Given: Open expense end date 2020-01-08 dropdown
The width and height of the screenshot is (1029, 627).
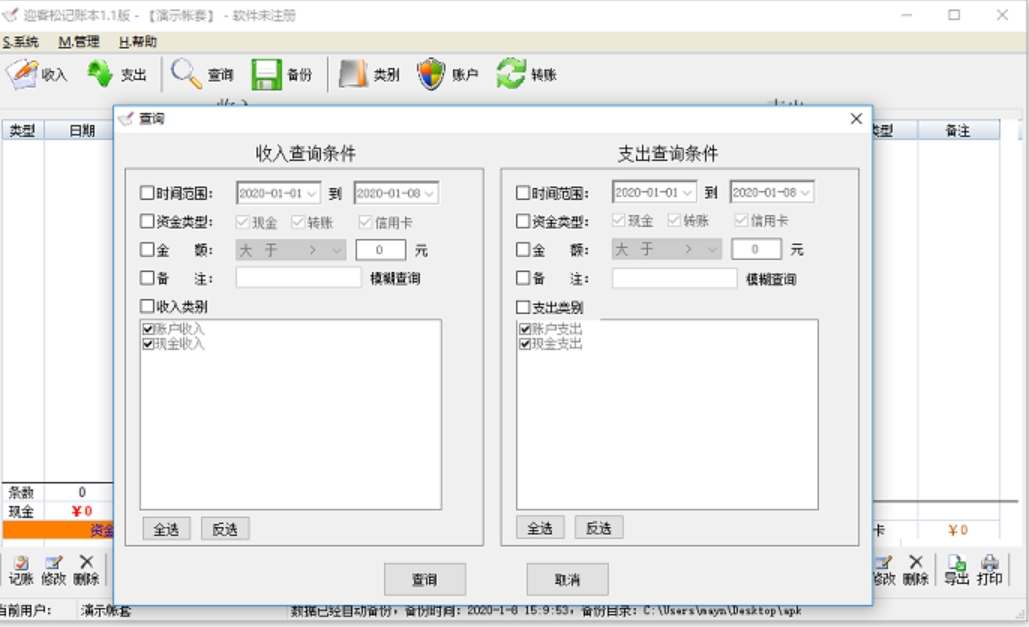Looking at the screenshot, I should [805, 192].
